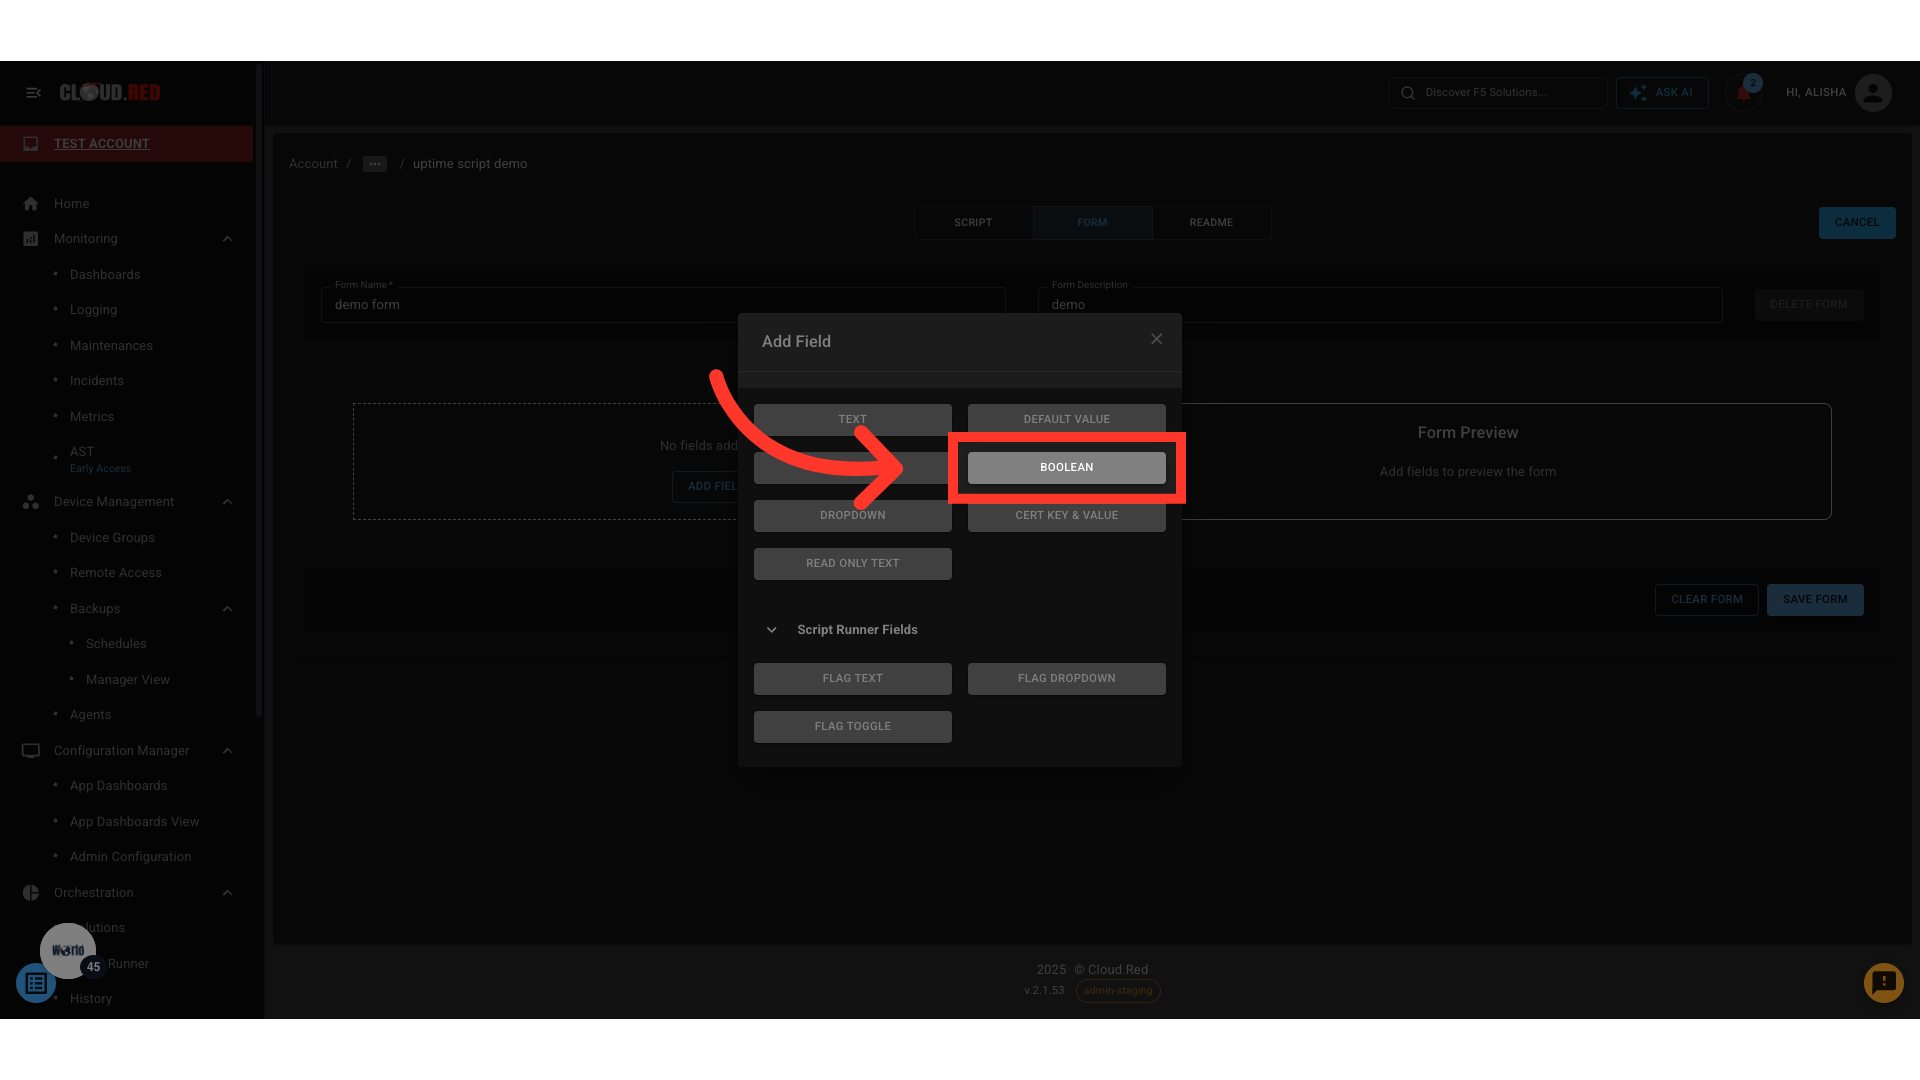Choose the Boolean field type
The height and width of the screenshot is (1080, 1920).
pos(1066,468)
